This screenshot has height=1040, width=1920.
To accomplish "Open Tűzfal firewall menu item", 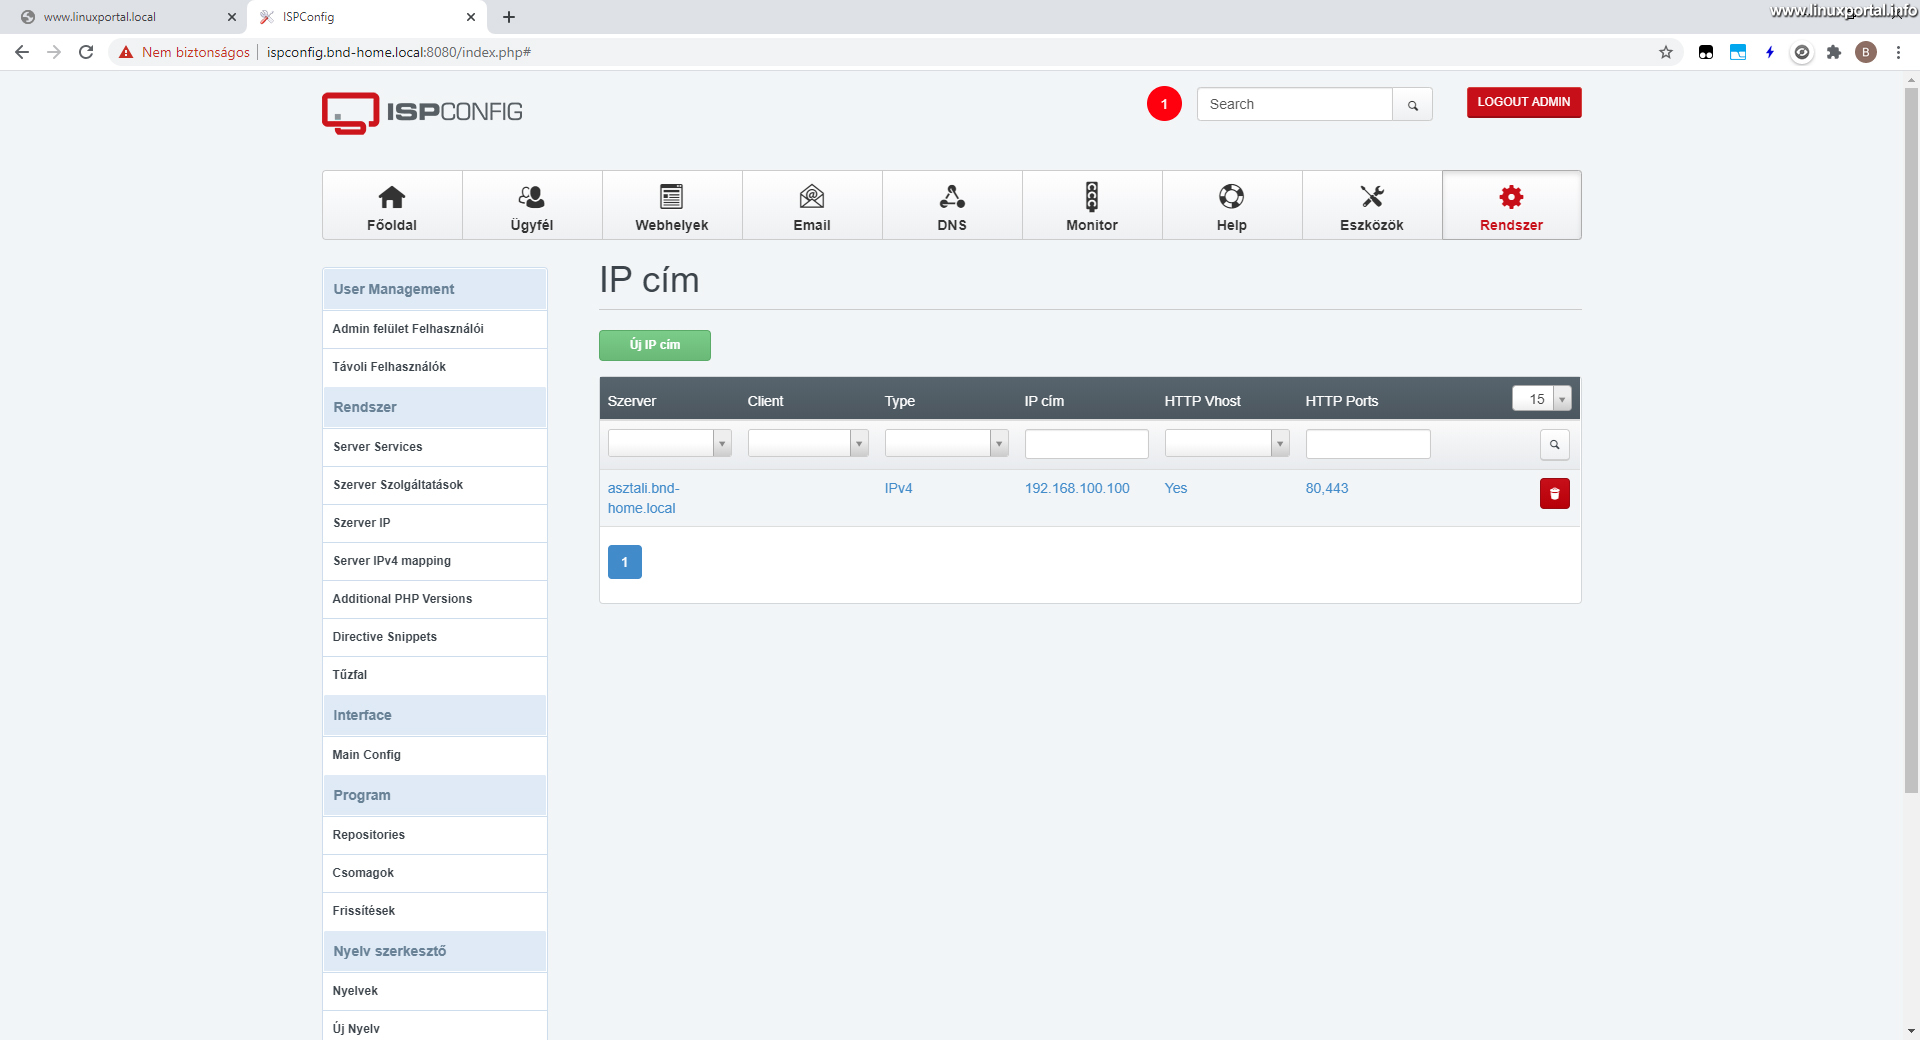I will coord(435,675).
